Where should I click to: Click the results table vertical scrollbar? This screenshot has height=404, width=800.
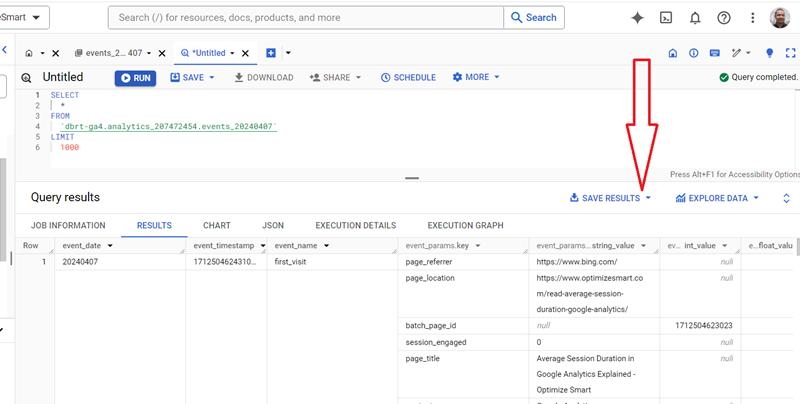pos(797,246)
